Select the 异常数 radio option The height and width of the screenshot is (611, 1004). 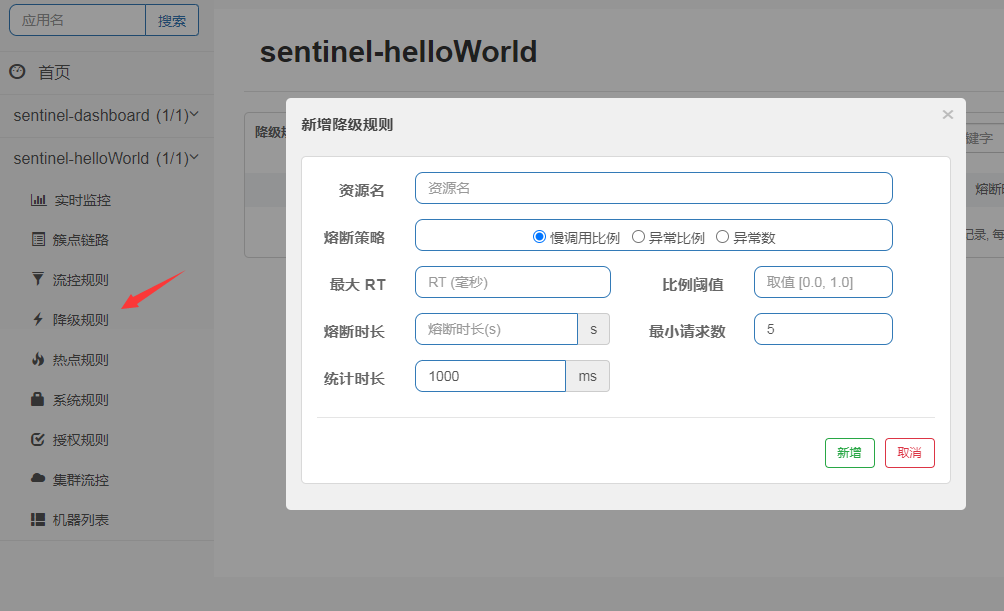point(722,237)
